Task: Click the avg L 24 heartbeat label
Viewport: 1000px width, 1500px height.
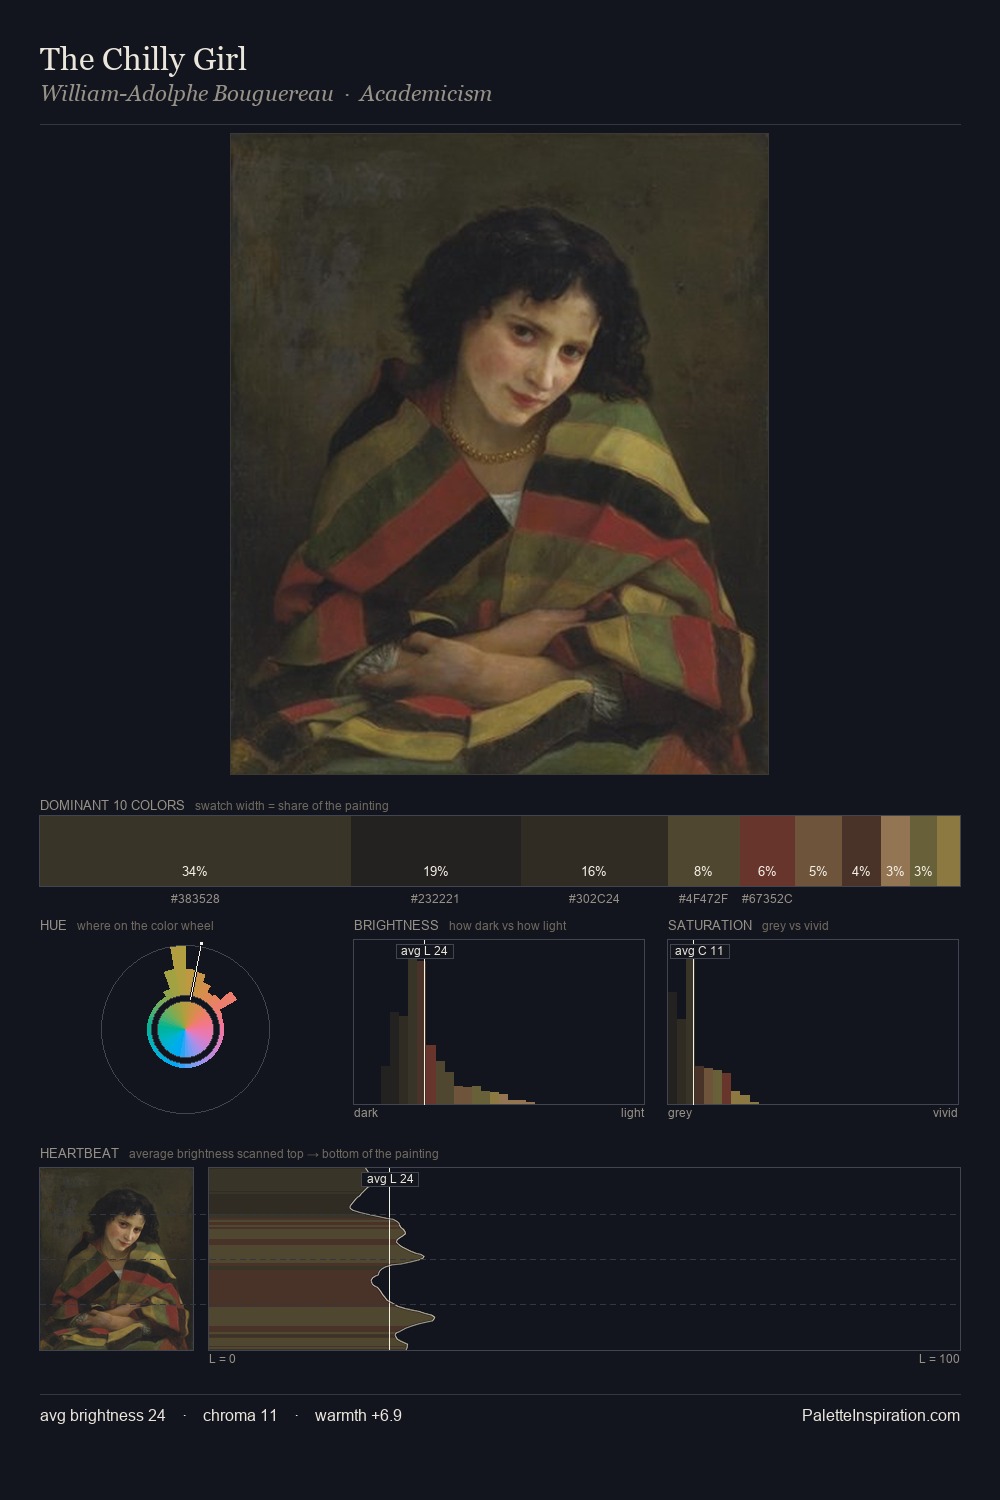Action: [390, 1179]
